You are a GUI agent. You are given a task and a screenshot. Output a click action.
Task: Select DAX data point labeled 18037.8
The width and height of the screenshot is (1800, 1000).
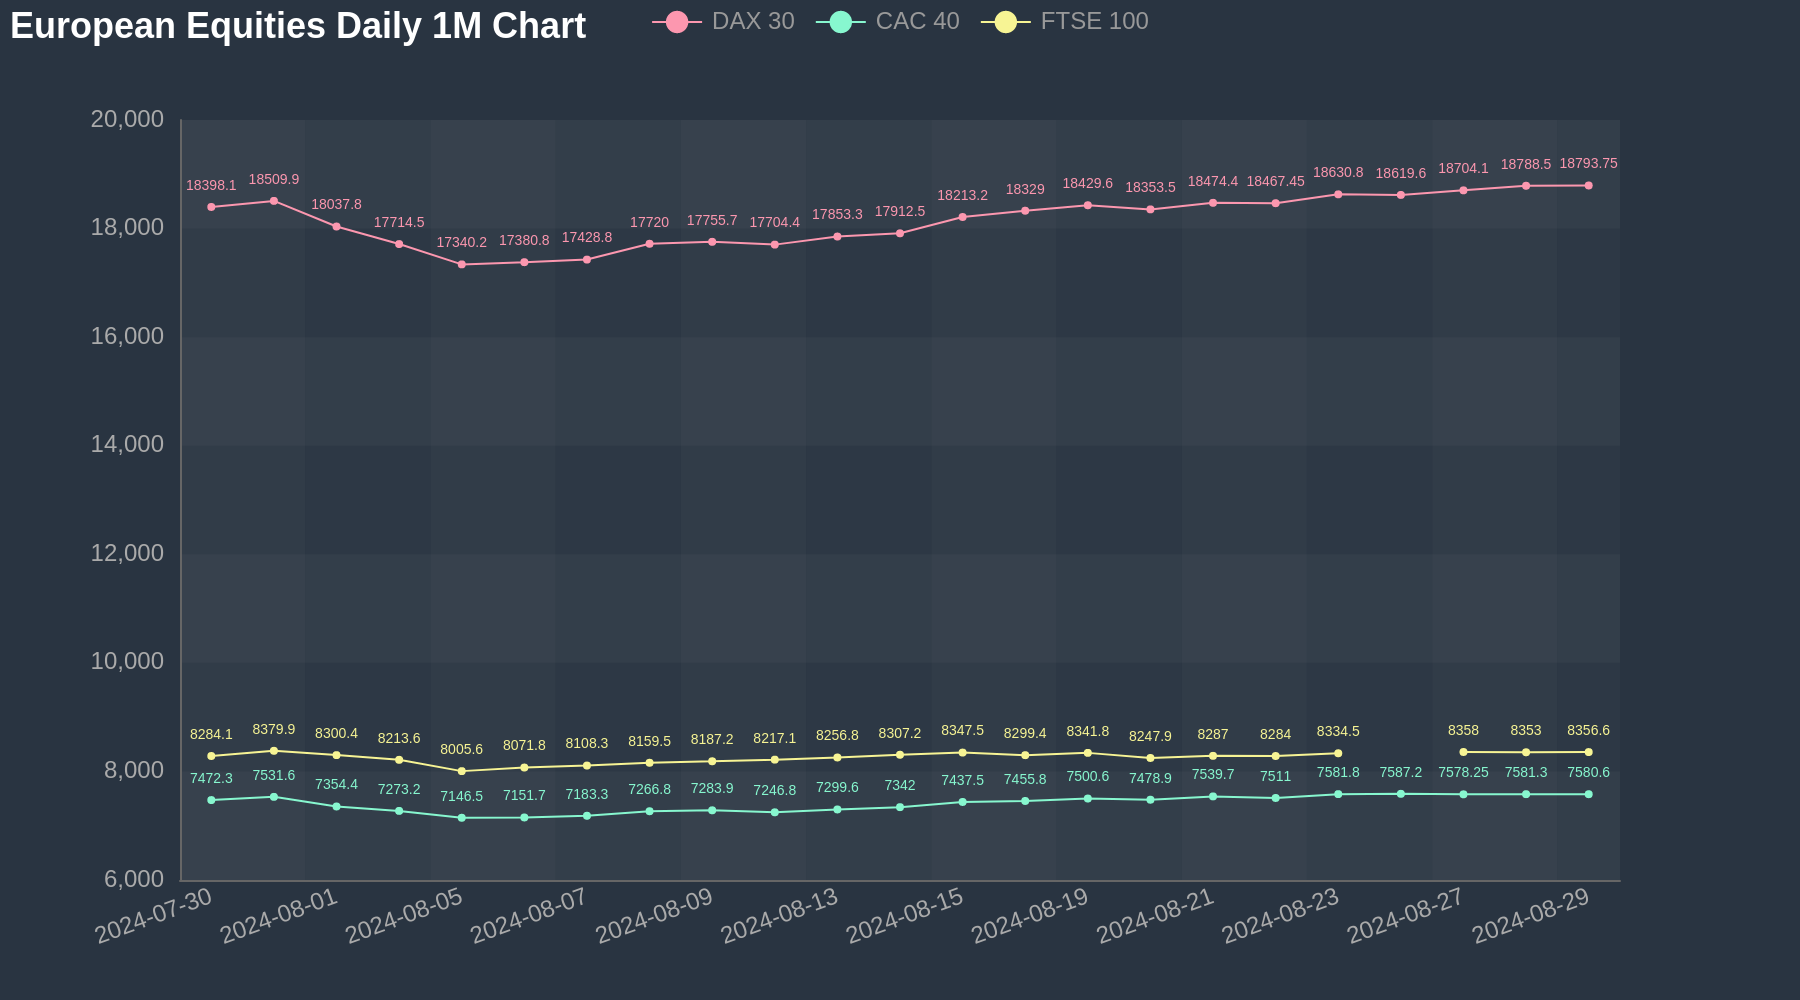coord(336,226)
